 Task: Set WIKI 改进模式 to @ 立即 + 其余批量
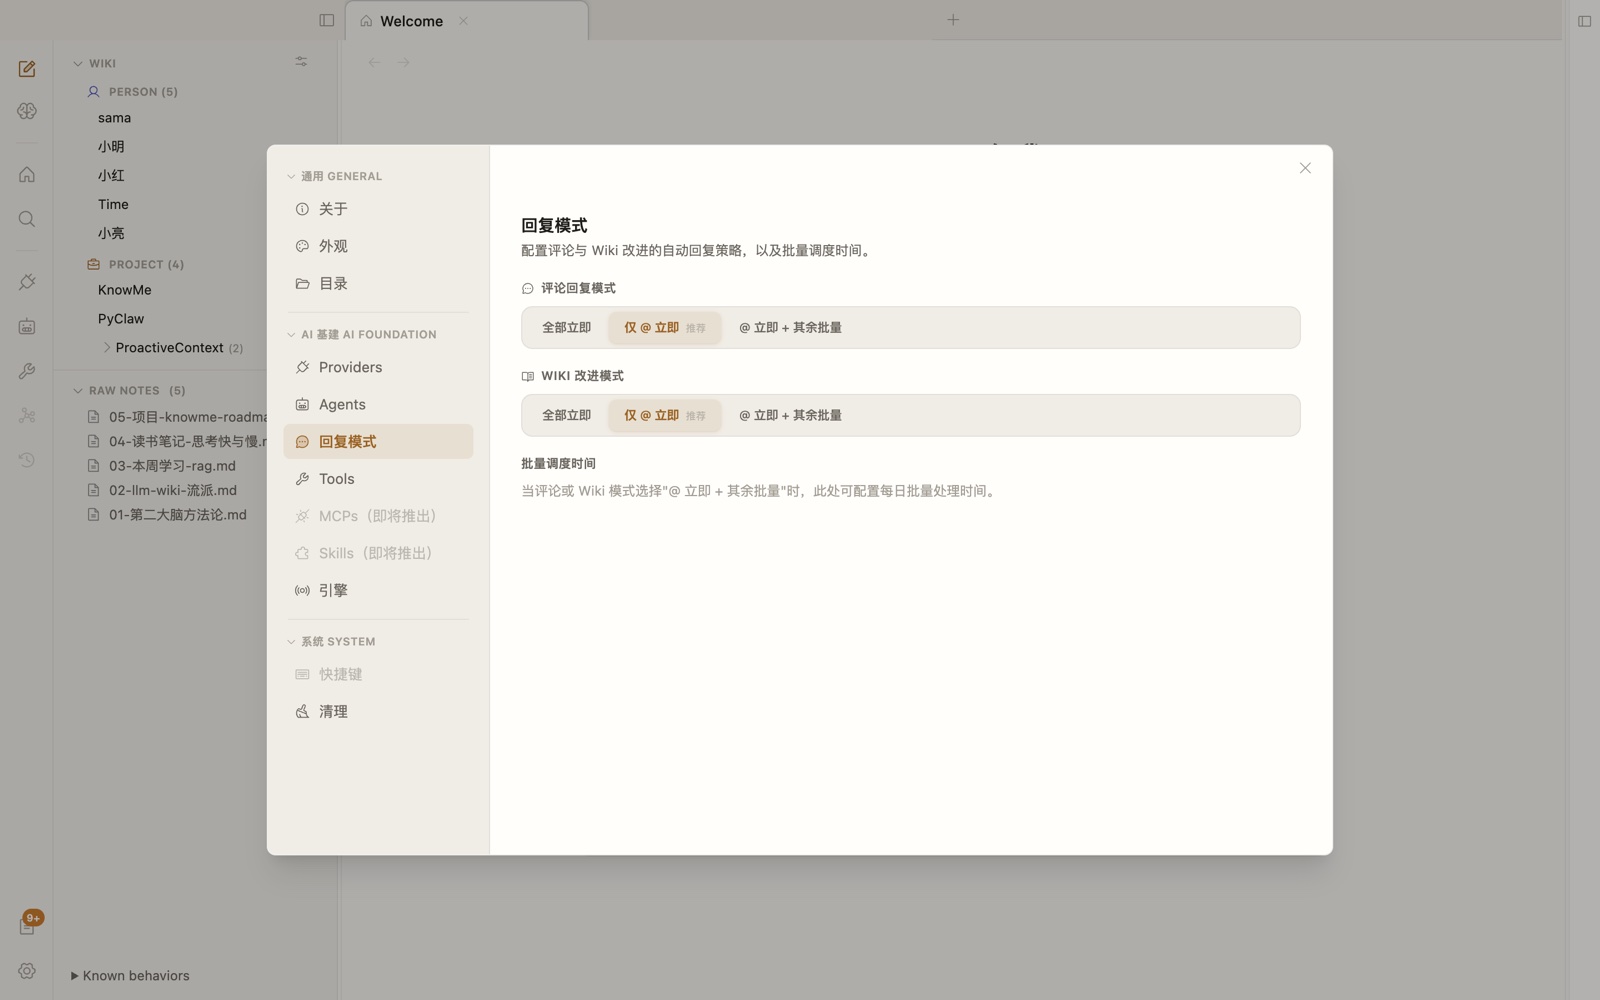[x=790, y=416]
